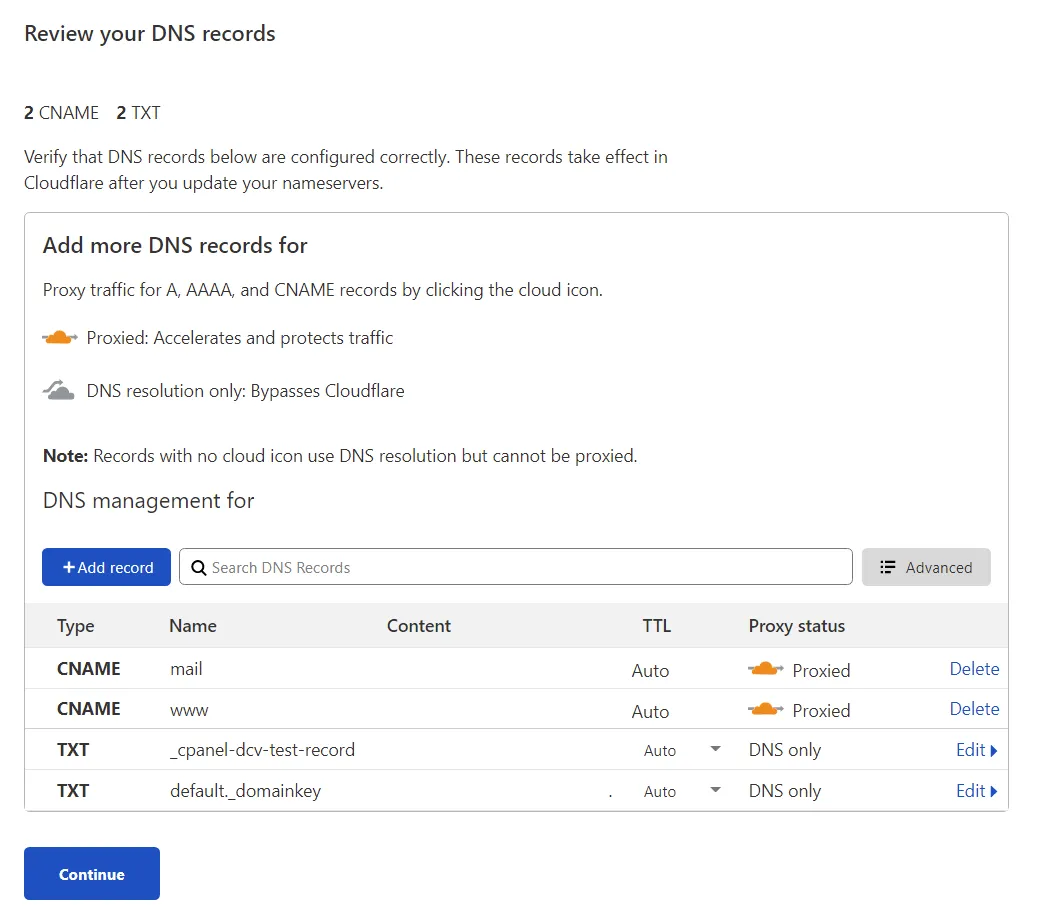Toggle Proxied status for mail record
Image resolution: width=1039 pixels, height=921 pixels.
point(799,670)
